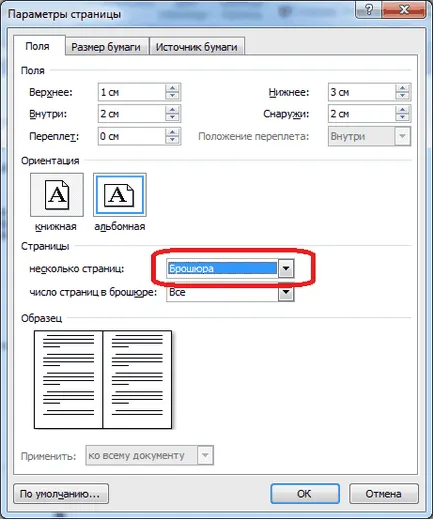Click the Переплет gutter field
The height and width of the screenshot is (520, 434).
tap(132, 136)
